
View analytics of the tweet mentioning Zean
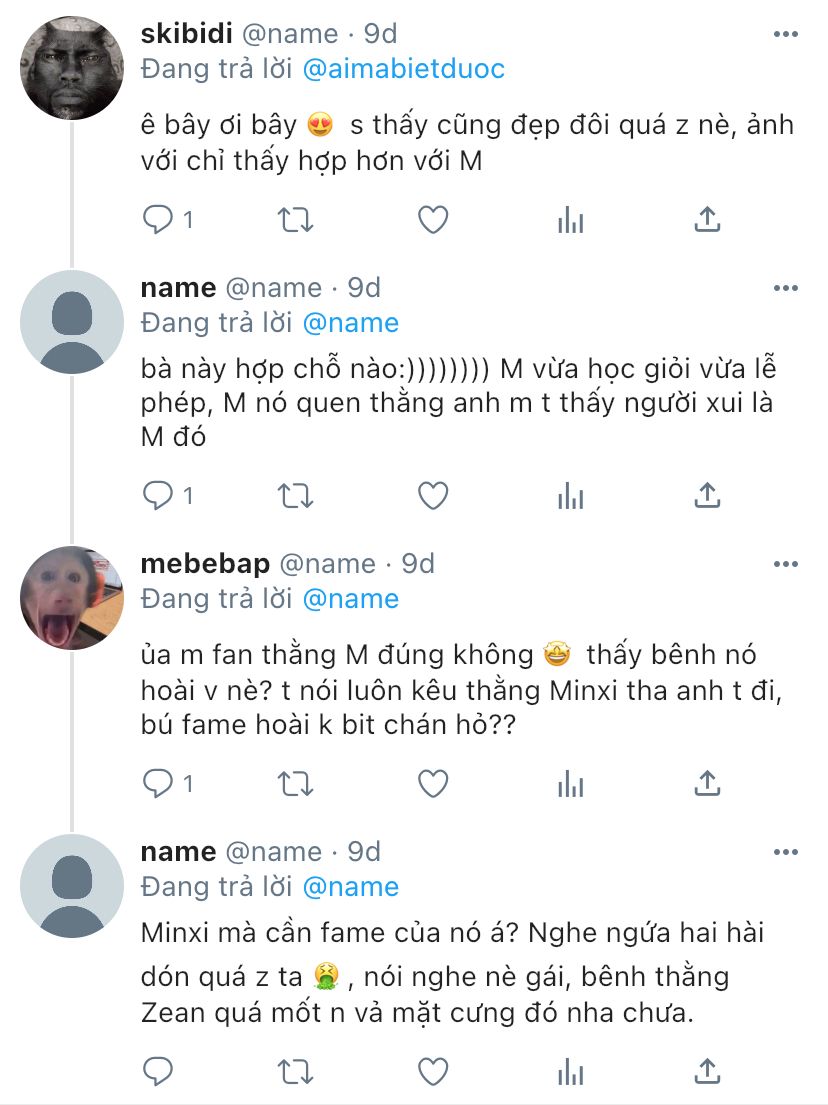coord(570,1070)
